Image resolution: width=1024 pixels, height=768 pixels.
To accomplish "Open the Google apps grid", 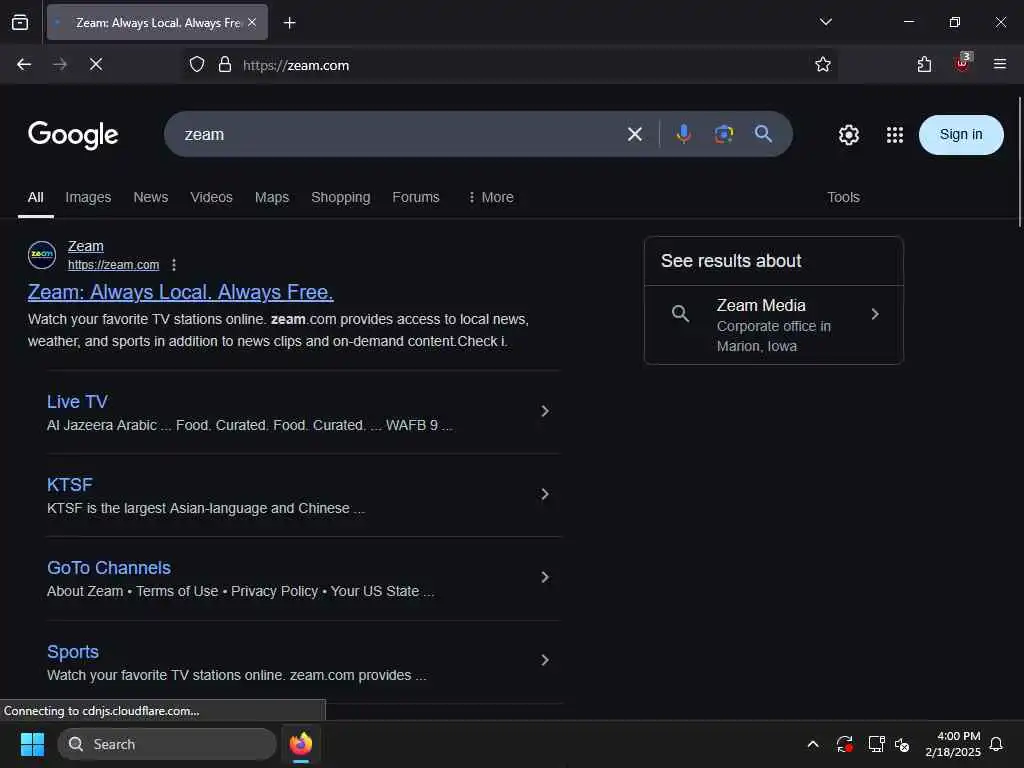I will (x=895, y=135).
